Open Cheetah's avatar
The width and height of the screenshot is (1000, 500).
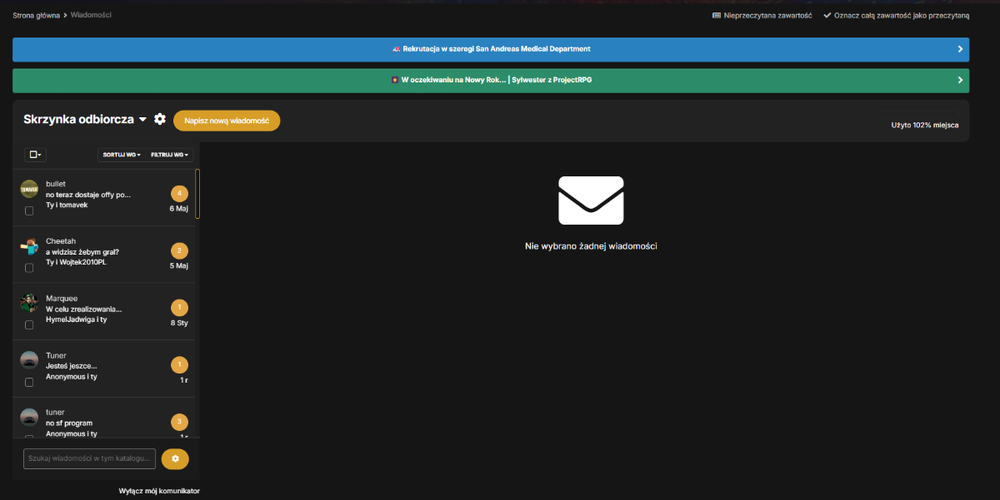point(29,246)
